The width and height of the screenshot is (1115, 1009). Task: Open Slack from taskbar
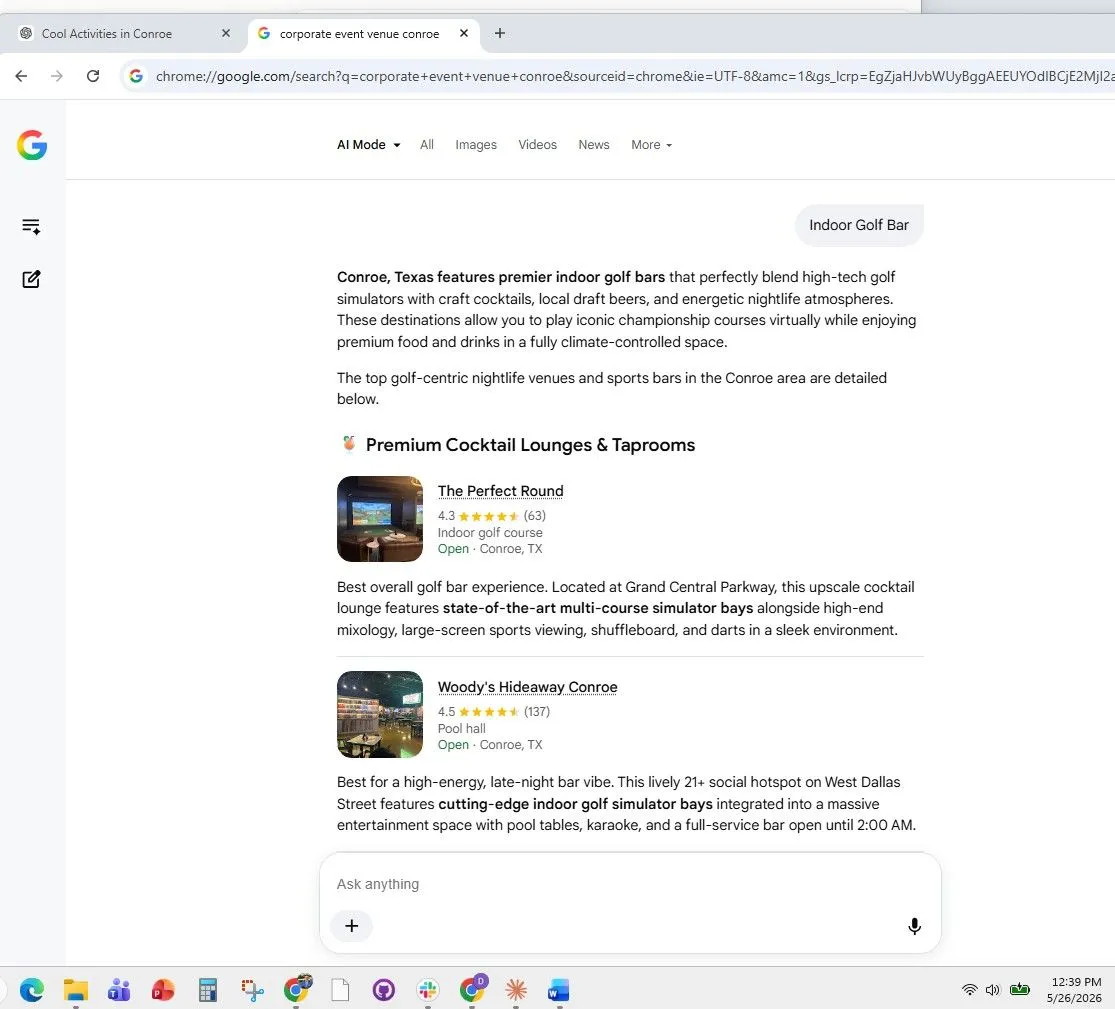[428, 990]
